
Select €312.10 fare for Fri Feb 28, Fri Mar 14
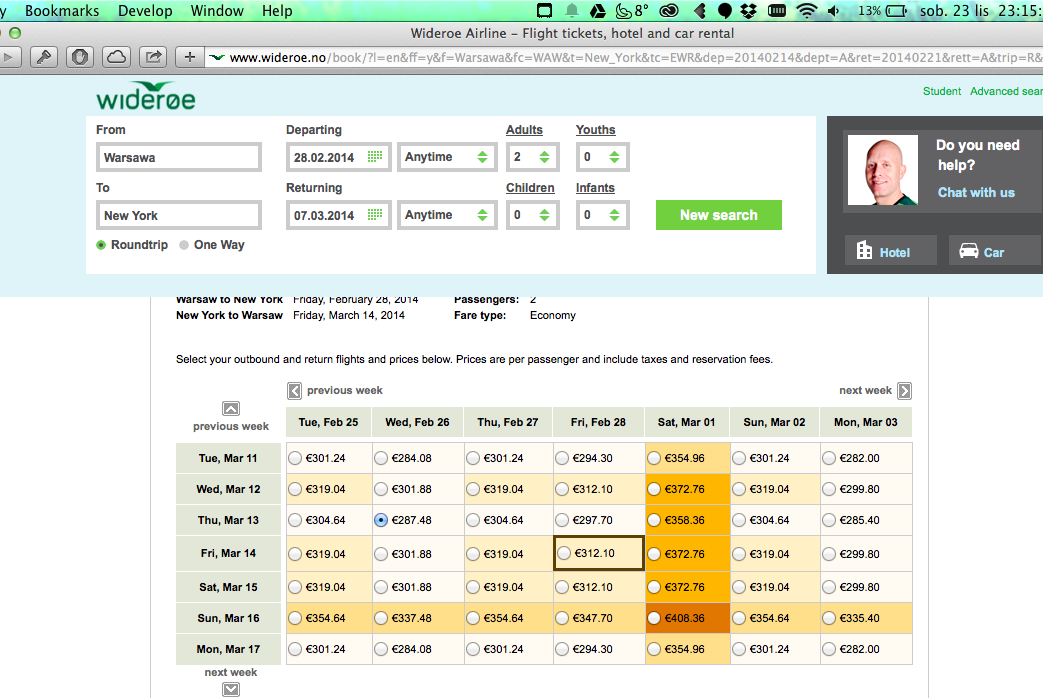[564, 553]
